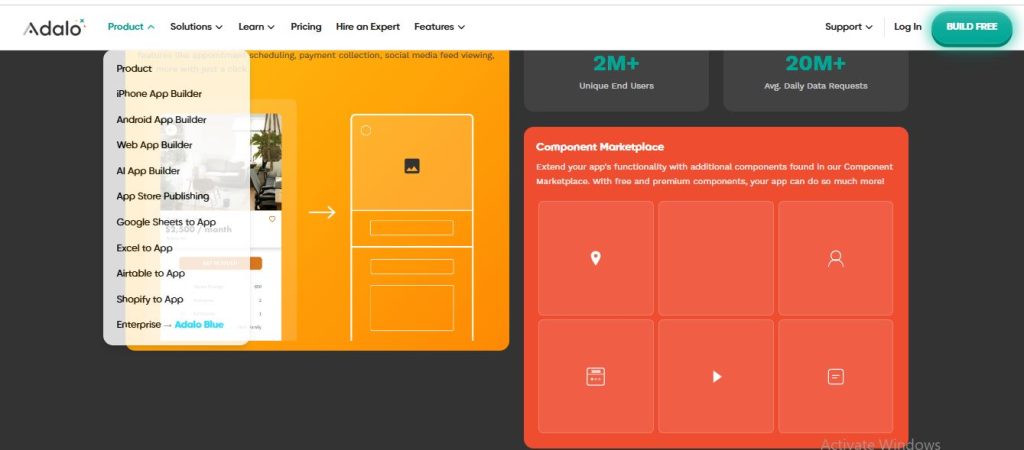Image resolution: width=1024 pixels, height=450 pixels.
Task: Click the Adalo logo
Action: (x=54, y=27)
